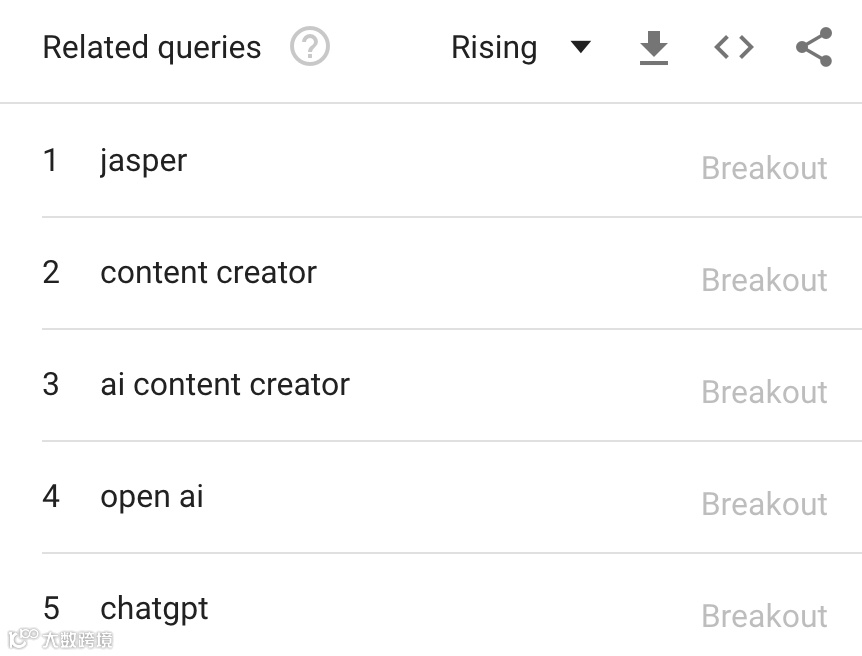Open the help tooltip for Related queries

(310, 46)
